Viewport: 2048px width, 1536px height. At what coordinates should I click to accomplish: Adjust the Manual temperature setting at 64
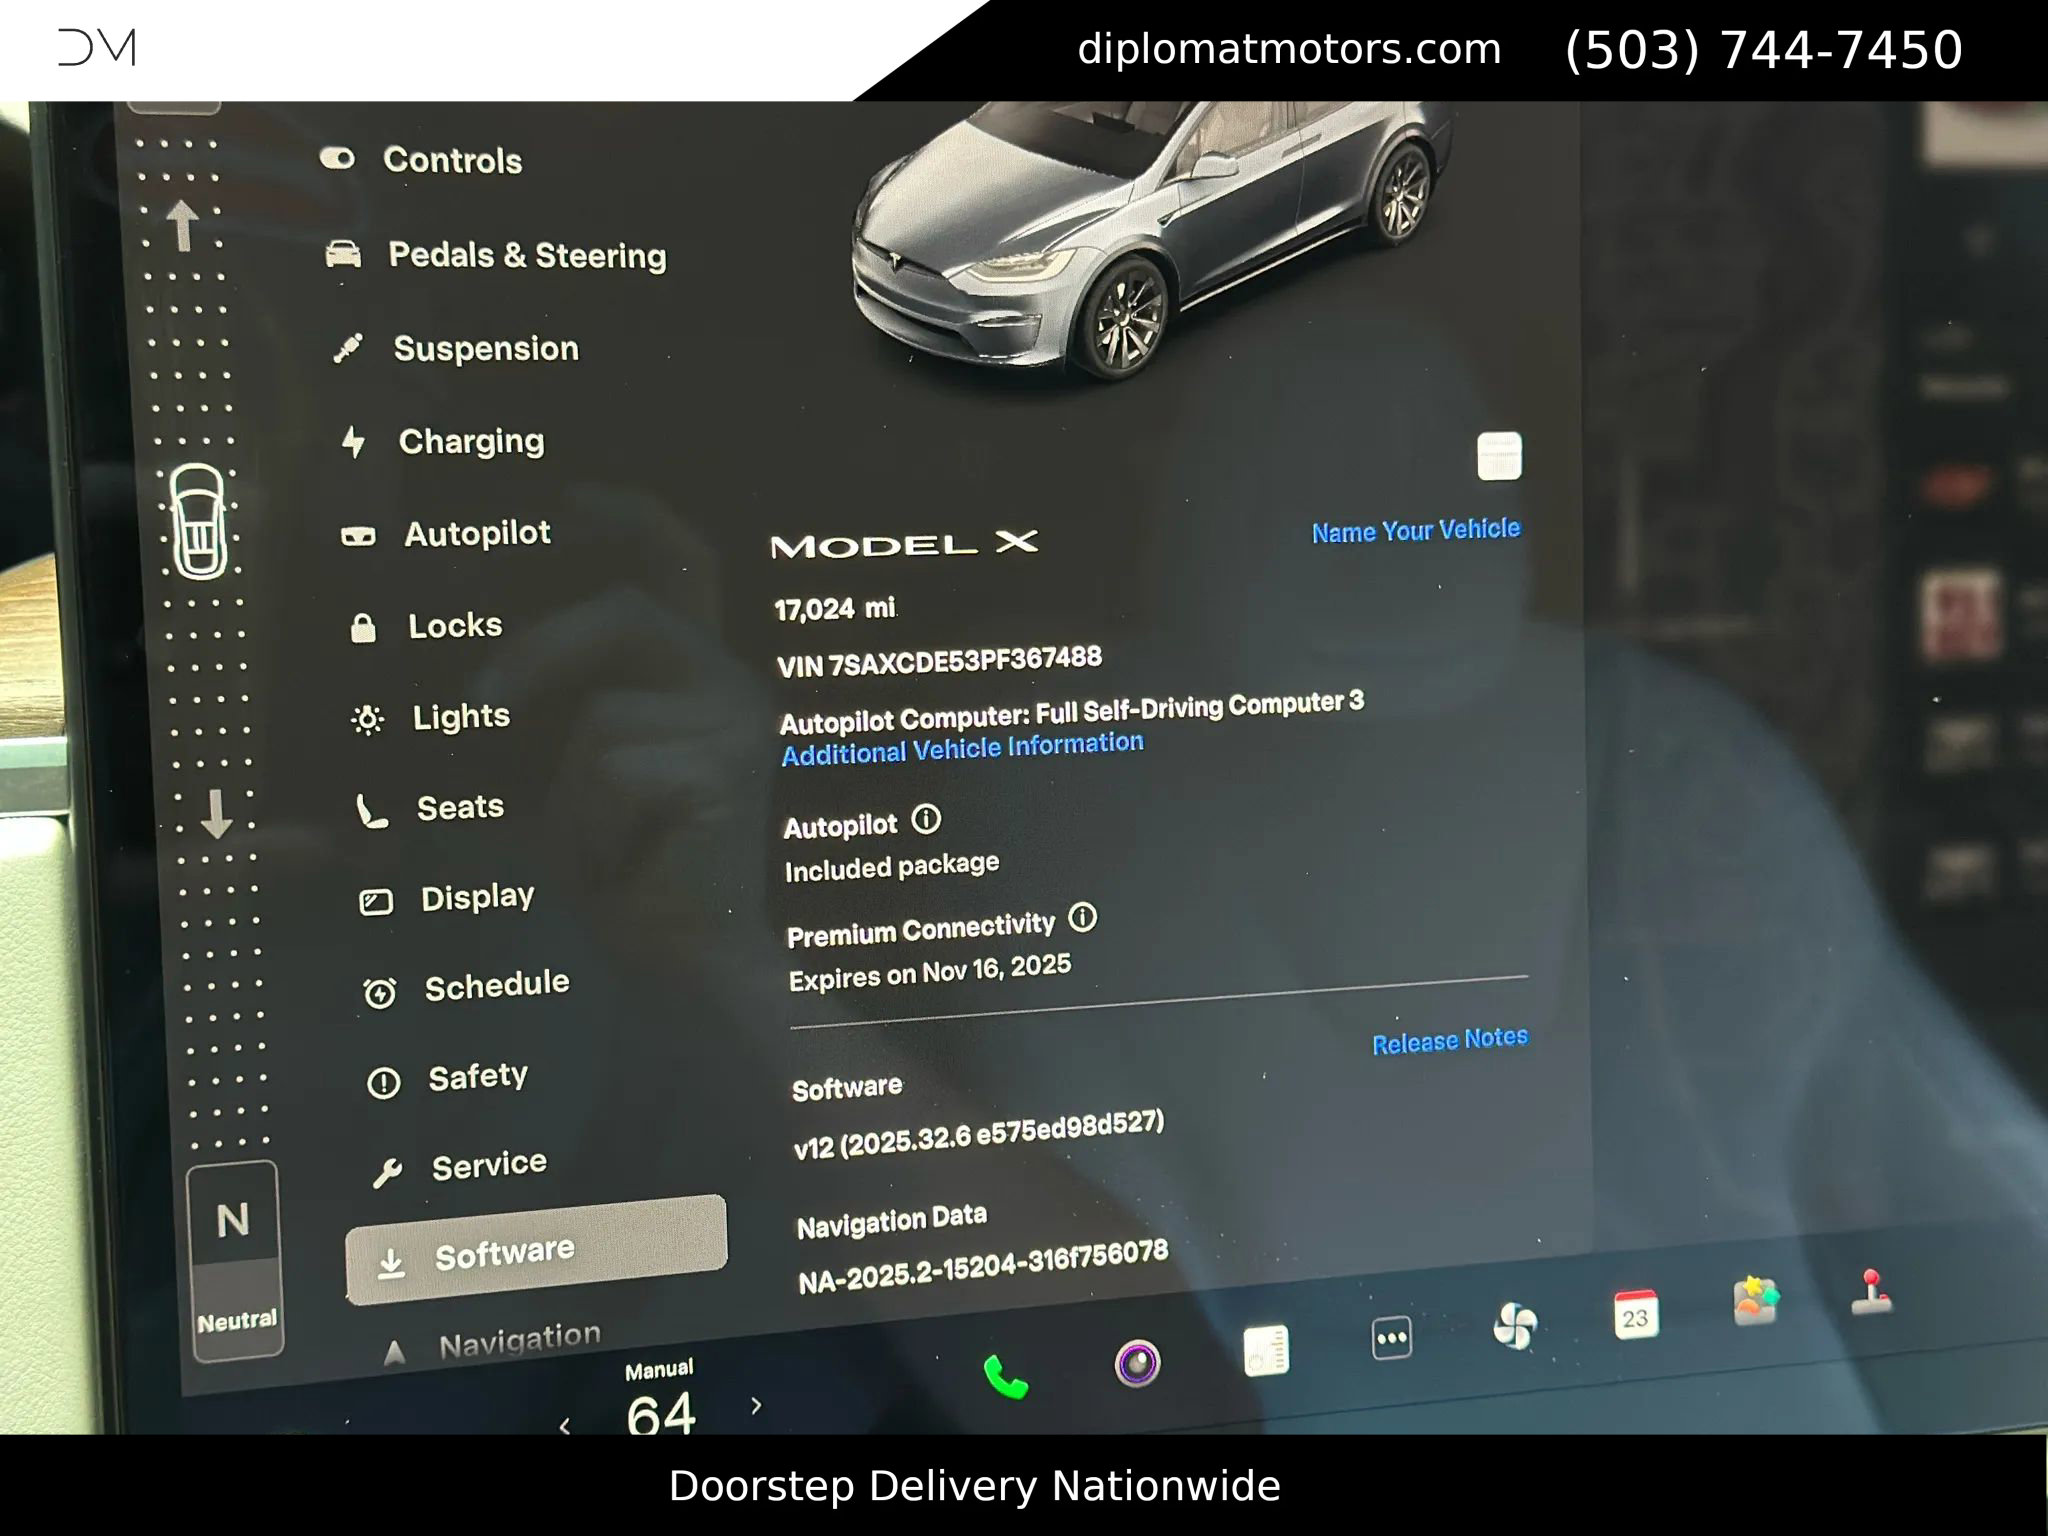[662, 1413]
